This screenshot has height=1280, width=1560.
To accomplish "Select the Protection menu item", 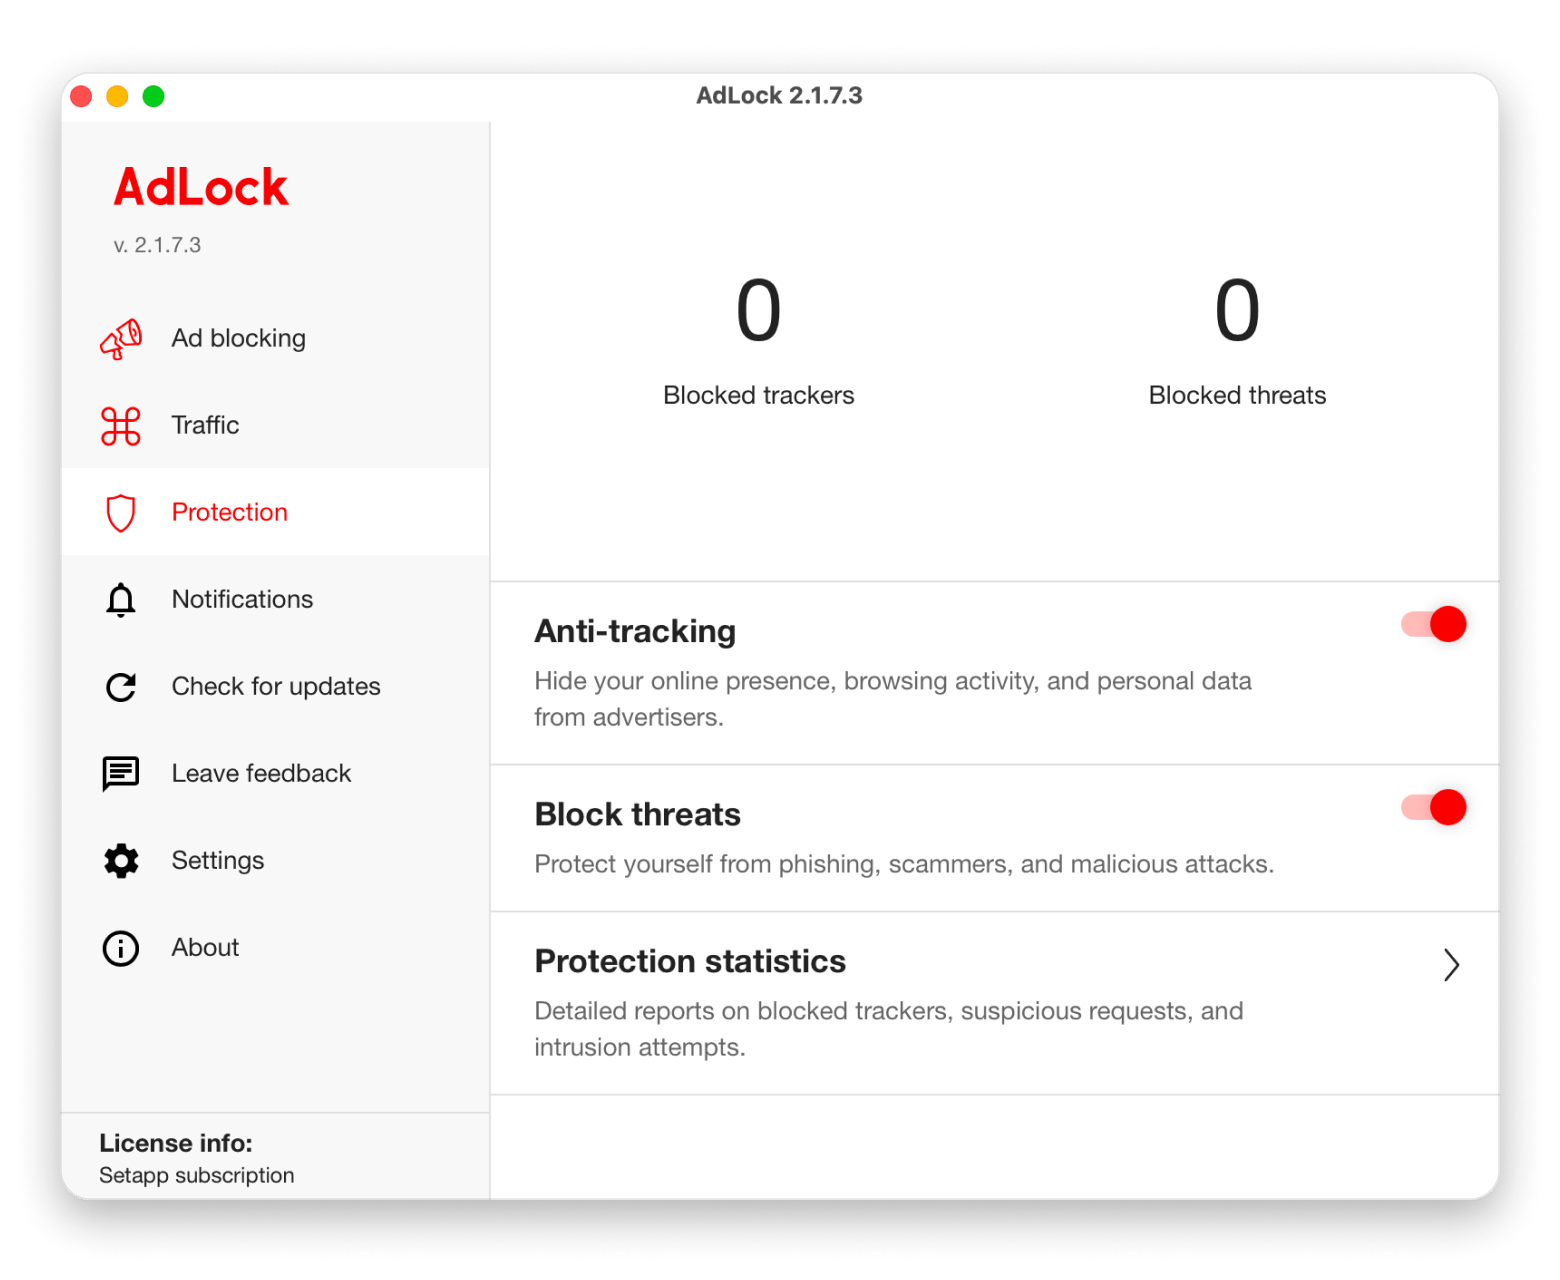I will [275, 512].
